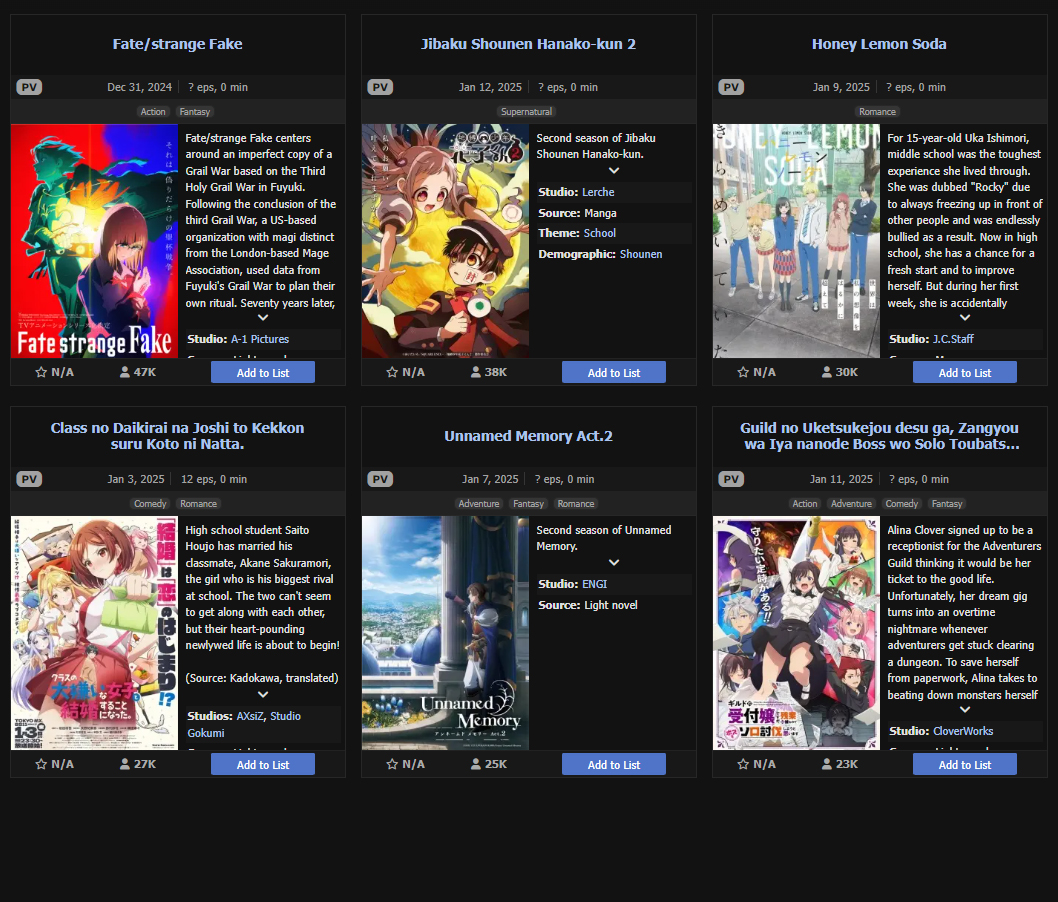Open the Honey Lemon Soda poster image
Image resolution: width=1058 pixels, height=902 pixels.
coord(796,241)
